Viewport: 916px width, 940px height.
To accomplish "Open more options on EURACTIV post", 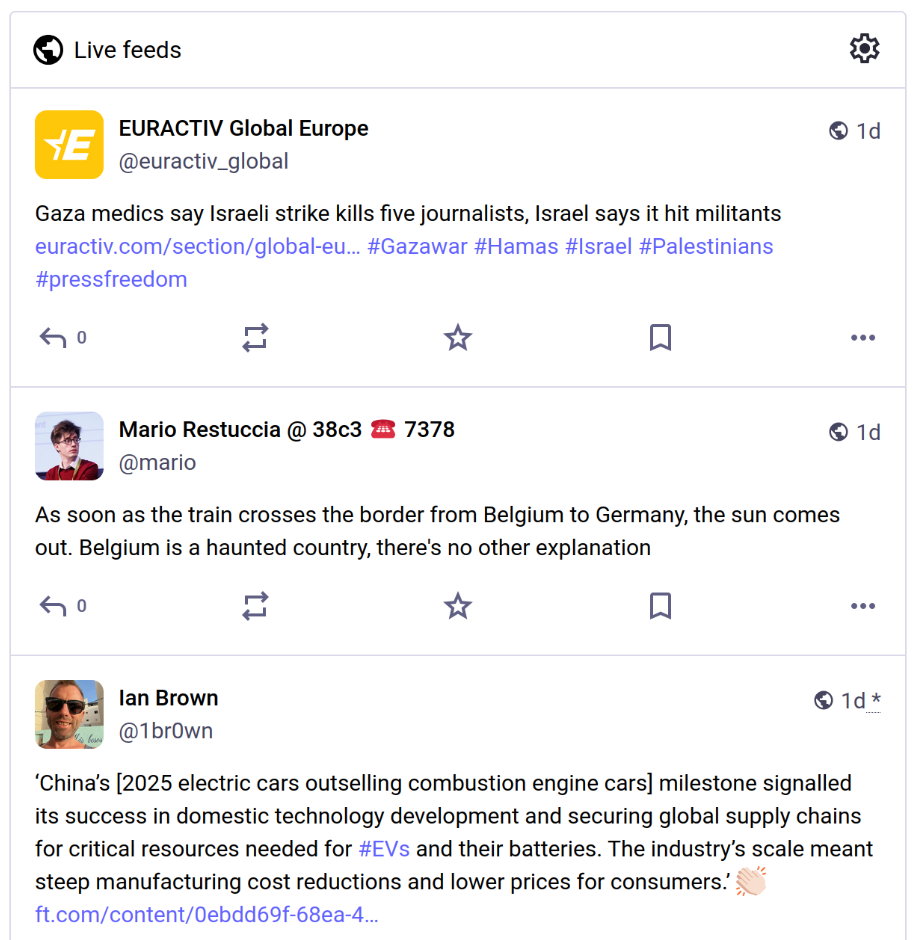I will (863, 338).
